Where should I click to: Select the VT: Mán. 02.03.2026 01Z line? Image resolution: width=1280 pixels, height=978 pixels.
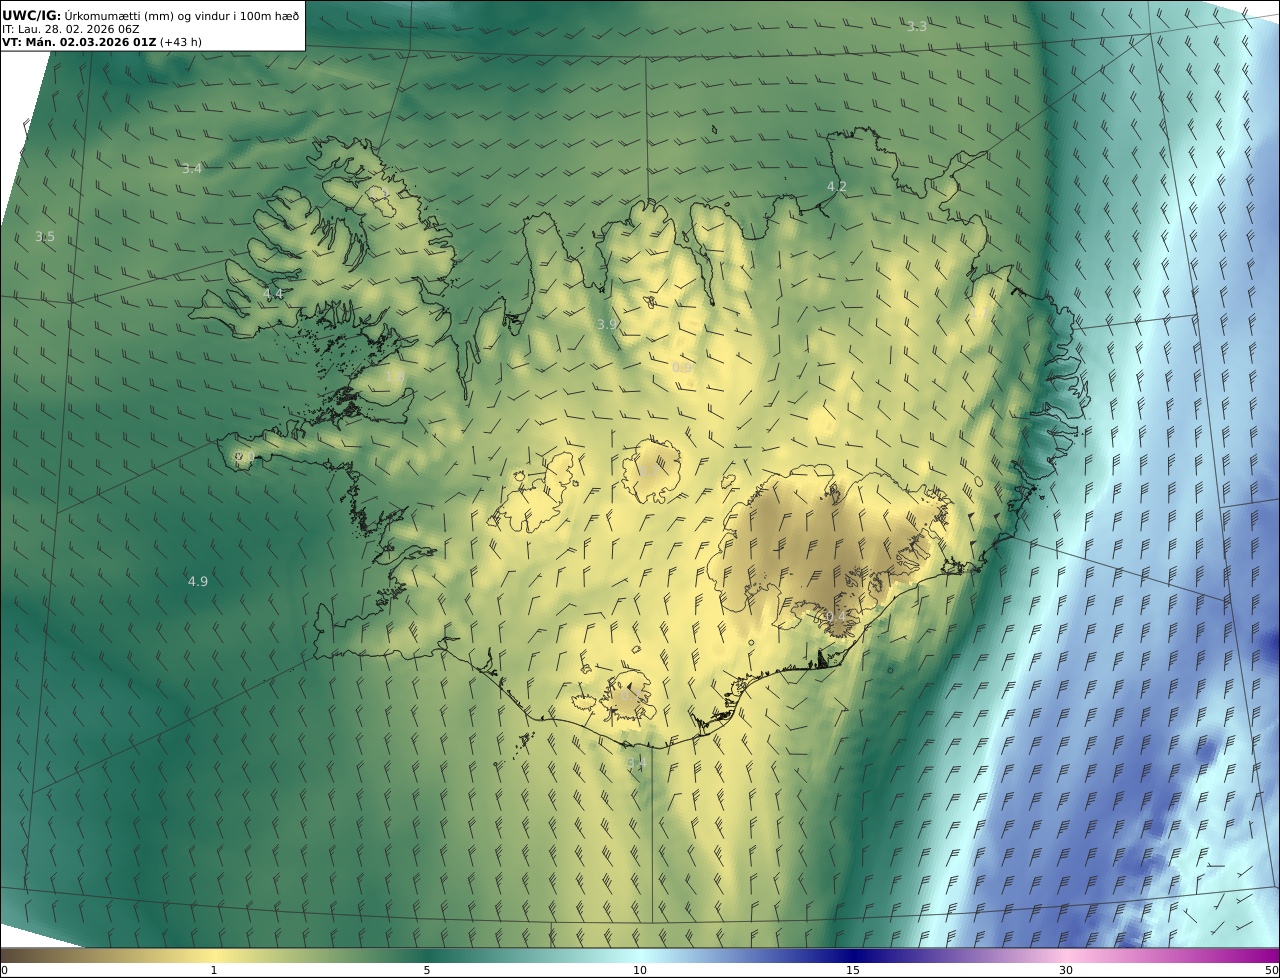point(100,42)
